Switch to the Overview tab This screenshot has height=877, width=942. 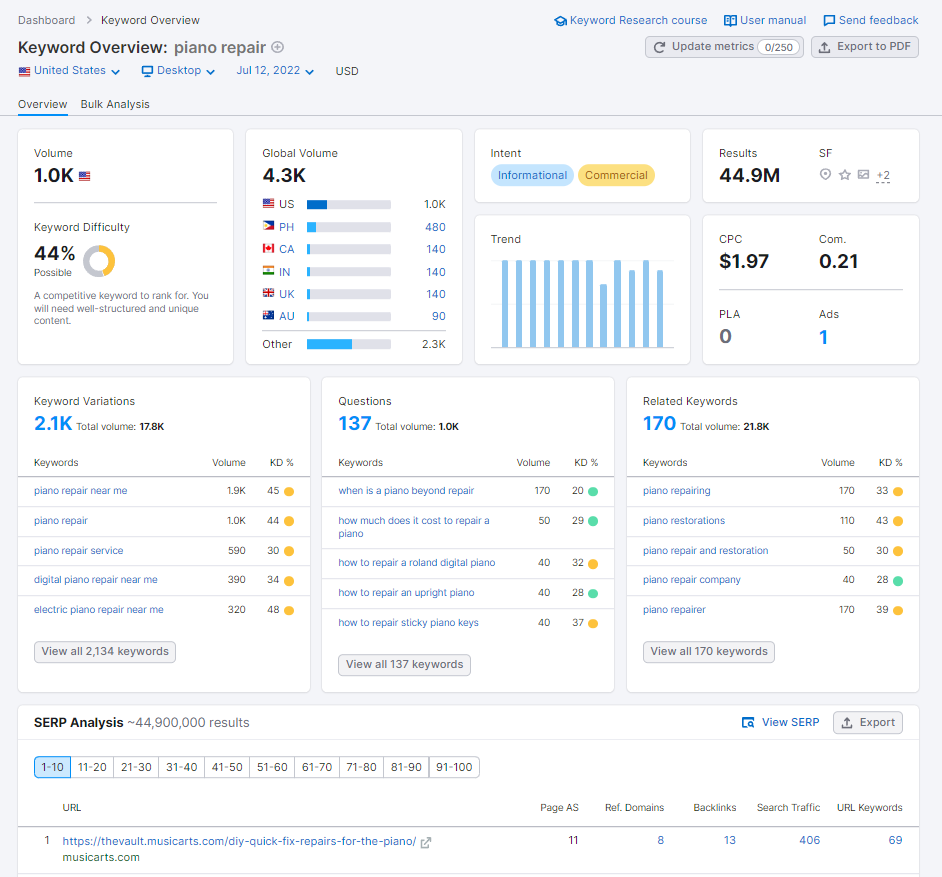pos(43,104)
